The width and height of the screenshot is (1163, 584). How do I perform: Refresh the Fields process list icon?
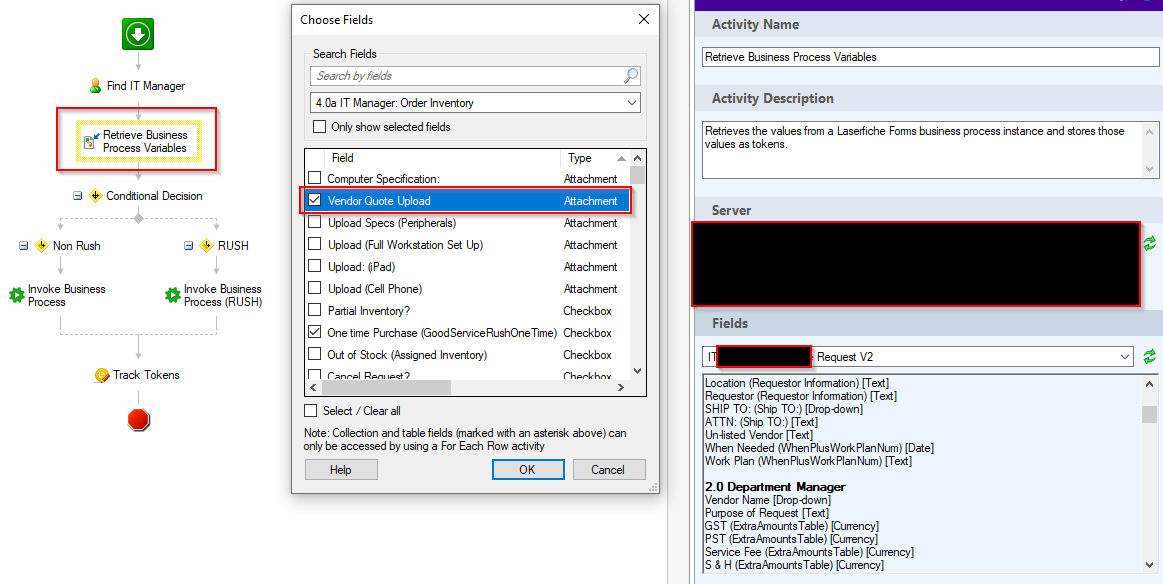[x=1149, y=357]
